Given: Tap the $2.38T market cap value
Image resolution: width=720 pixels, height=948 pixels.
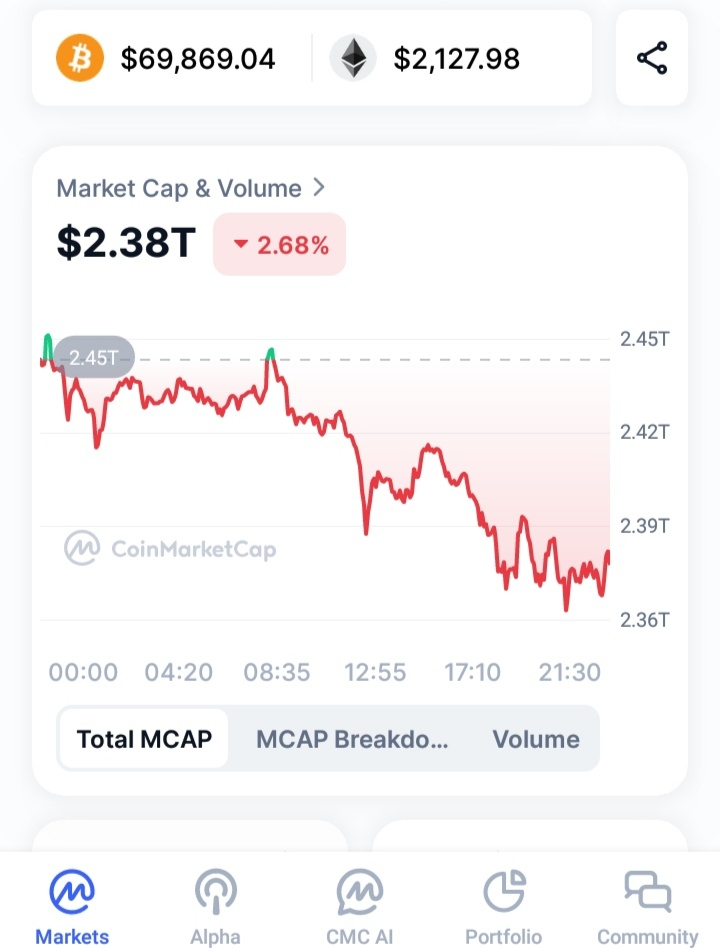Looking at the screenshot, I should 125,243.
